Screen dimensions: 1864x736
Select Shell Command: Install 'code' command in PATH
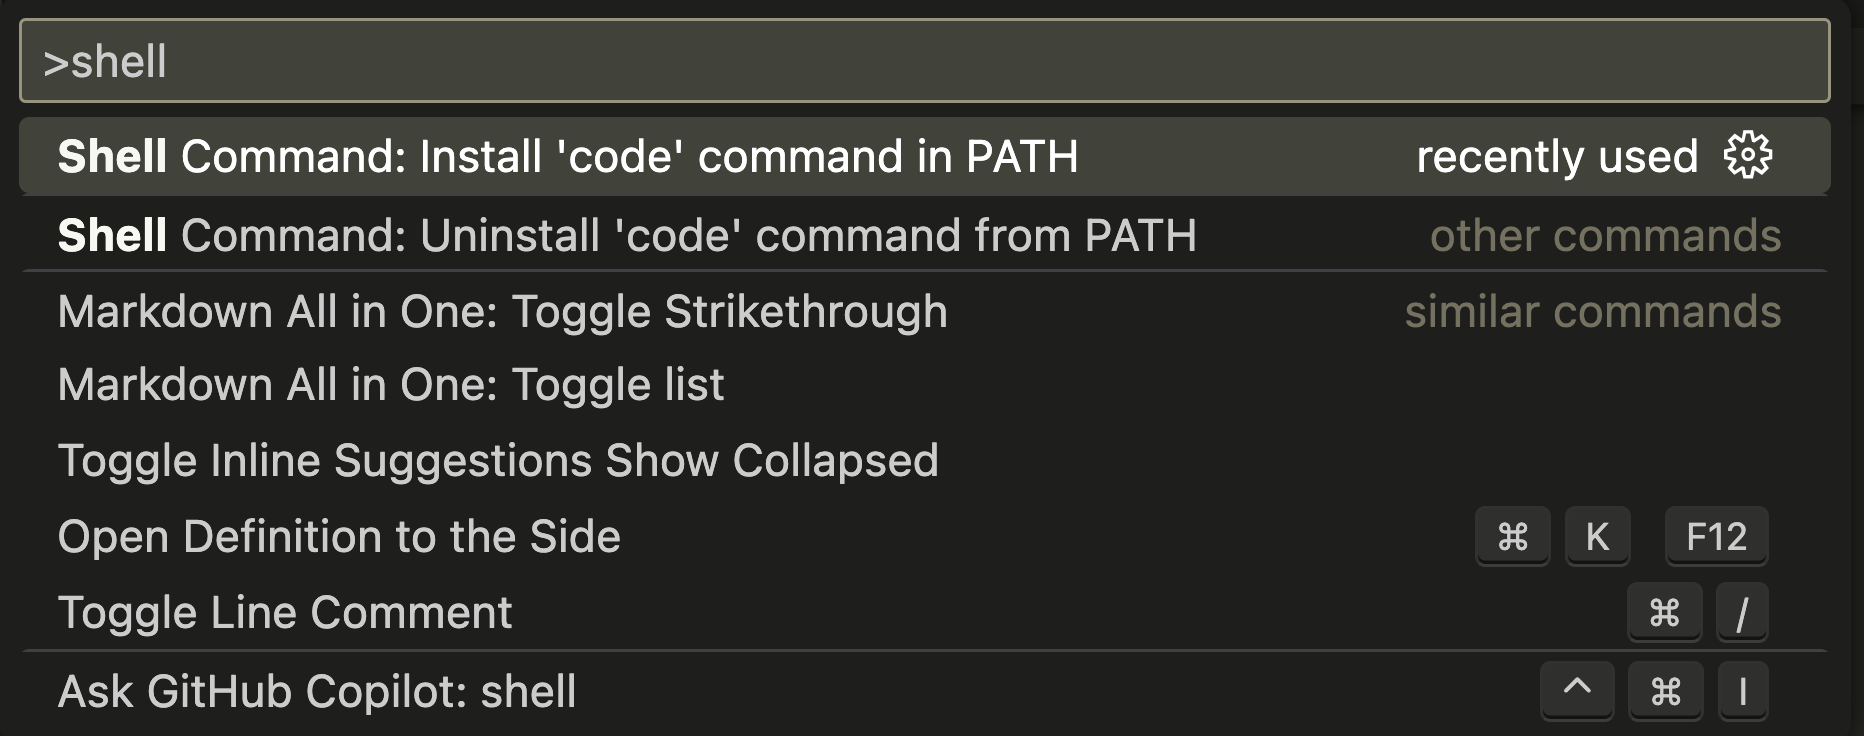click(x=925, y=156)
